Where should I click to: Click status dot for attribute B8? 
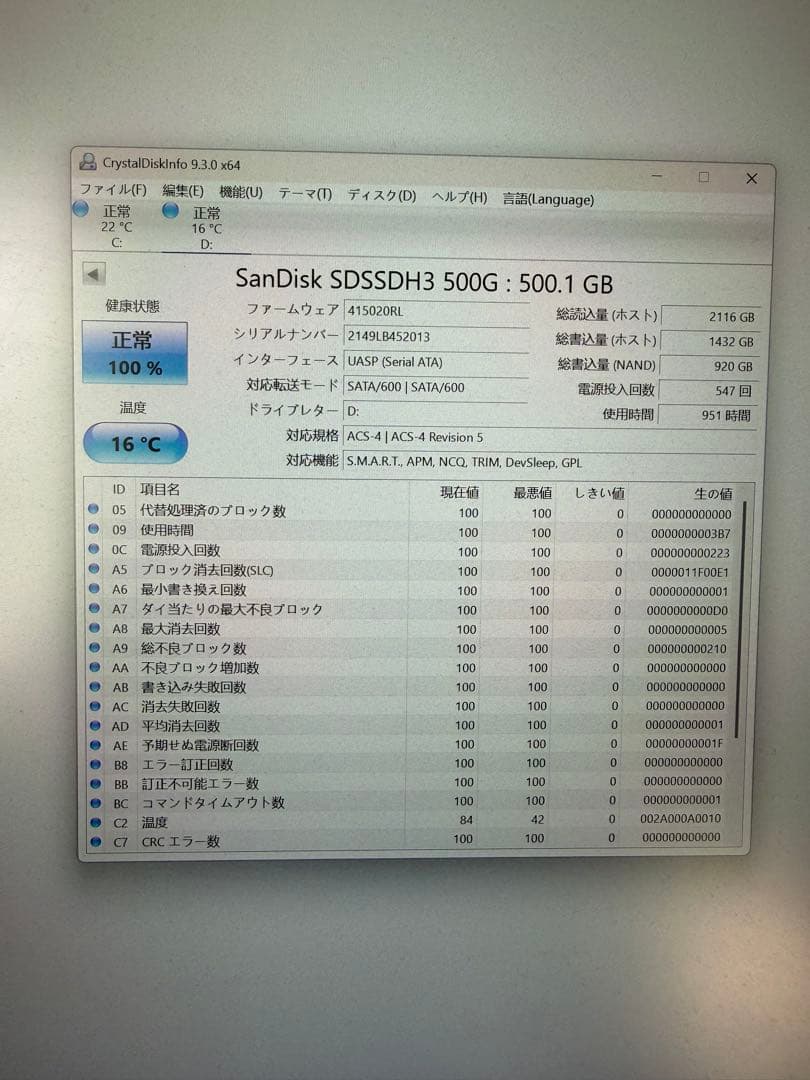(x=96, y=764)
